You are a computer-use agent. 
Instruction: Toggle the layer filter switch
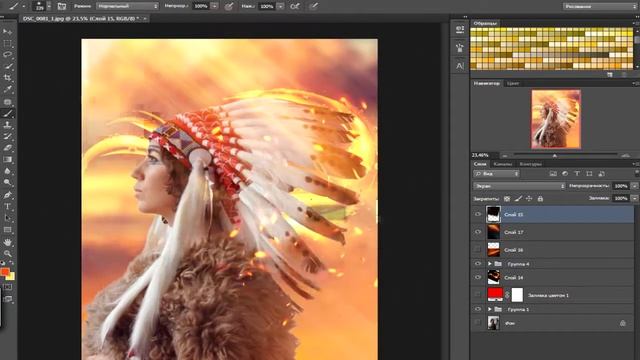(x=637, y=174)
